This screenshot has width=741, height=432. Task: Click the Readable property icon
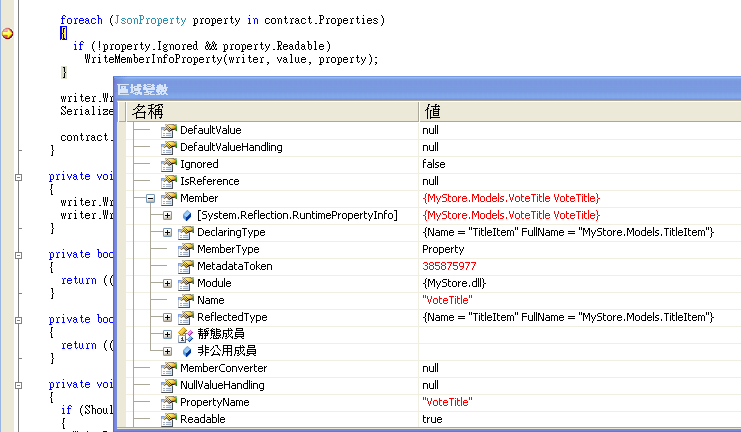[169, 420]
